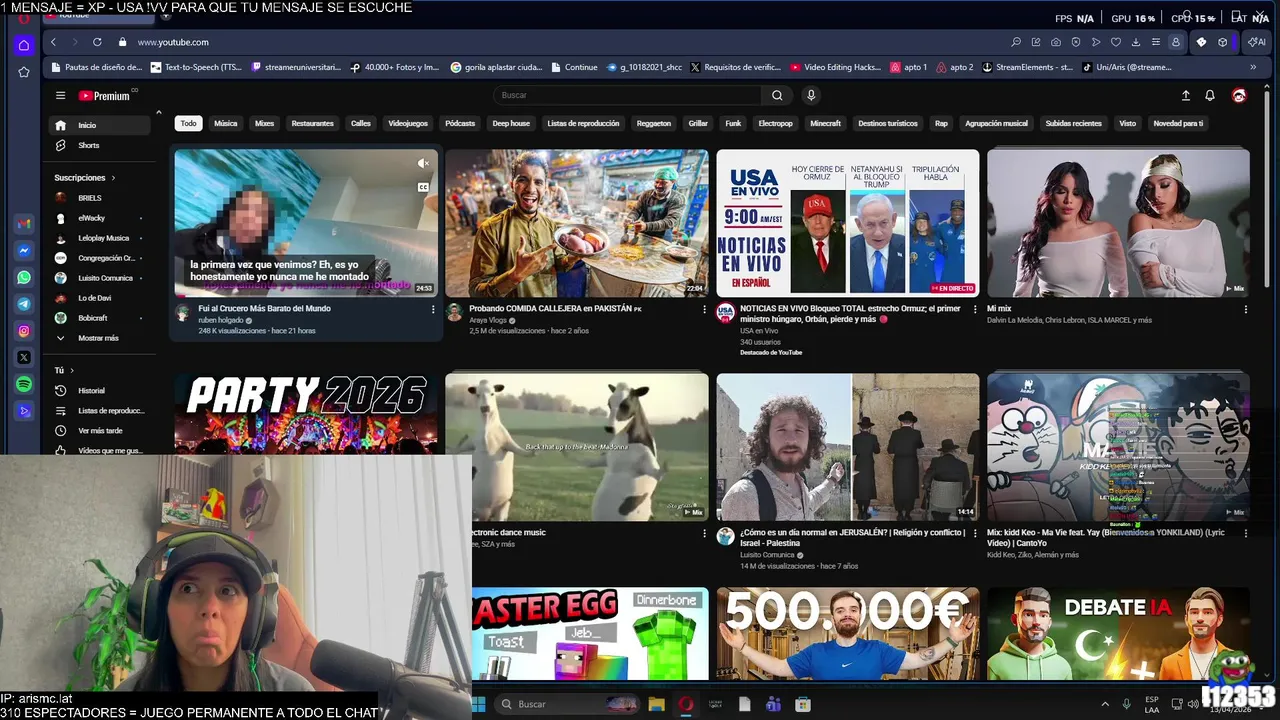Open the DEBATE IA video thumbnail
1280x720 pixels.
click(1118, 633)
